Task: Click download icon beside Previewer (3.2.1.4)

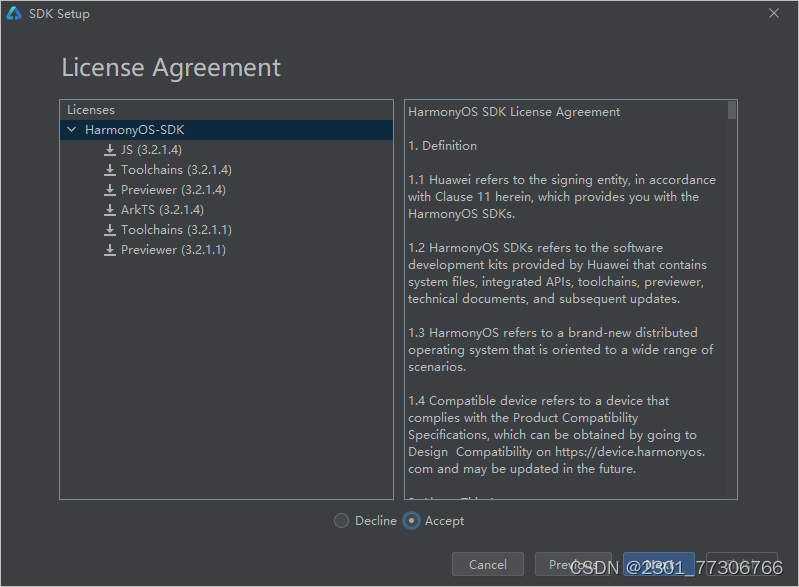Action: pos(110,190)
